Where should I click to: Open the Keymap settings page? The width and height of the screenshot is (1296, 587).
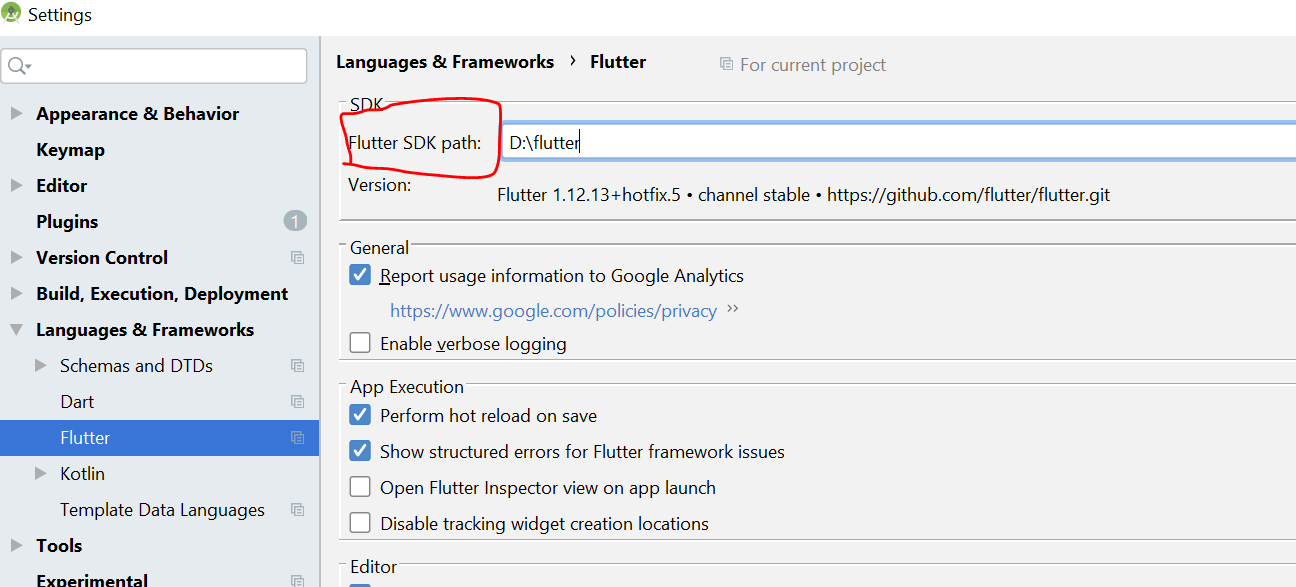[70, 150]
